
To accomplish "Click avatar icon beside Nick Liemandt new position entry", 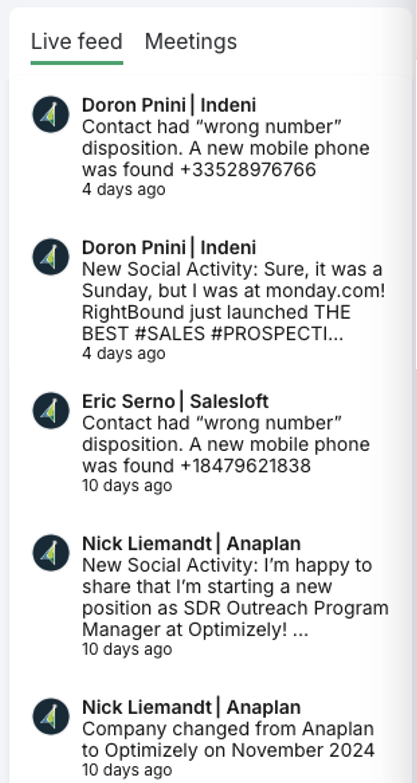I will click(51, 553).
